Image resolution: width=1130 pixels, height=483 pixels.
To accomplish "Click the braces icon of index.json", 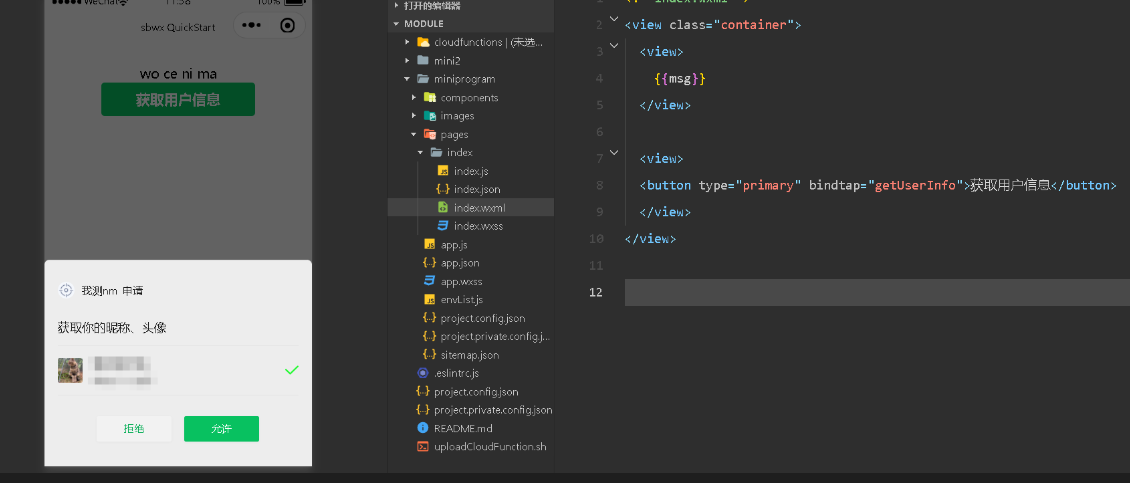I will pos(443,190).
